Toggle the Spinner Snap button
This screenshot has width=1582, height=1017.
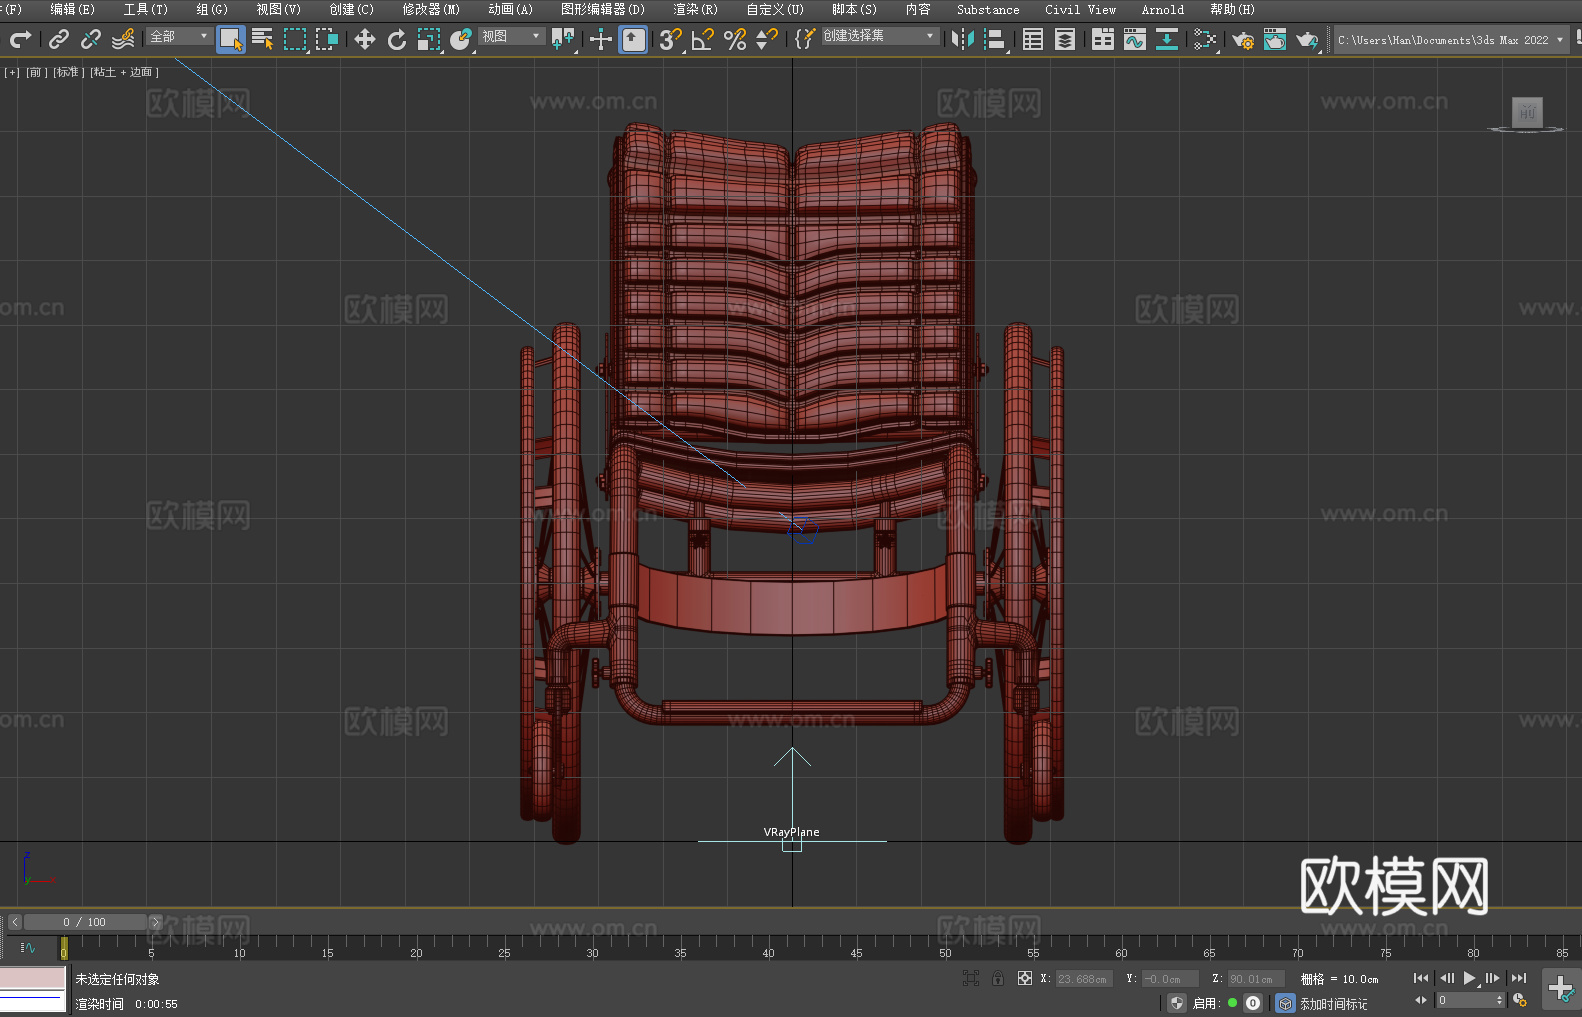pos(767,40)
